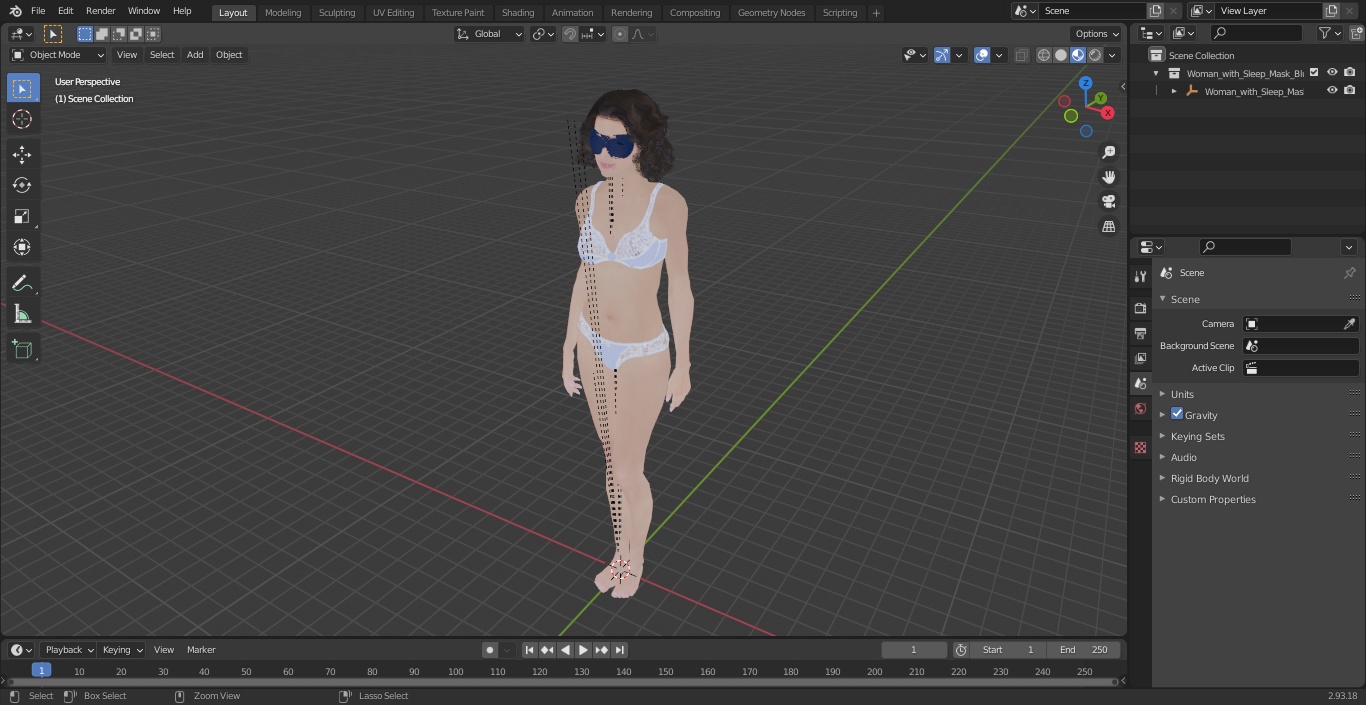Toggle the Gravity checkbox

click(x=1177, y=414)
